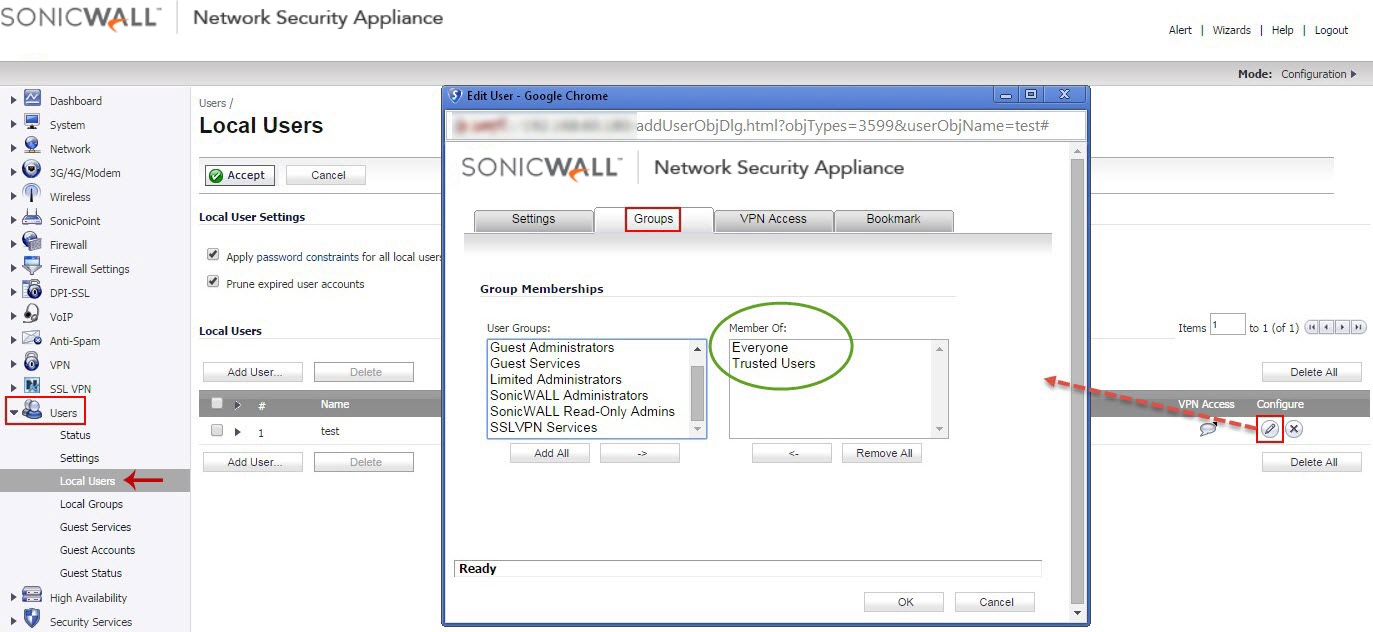
Task: Expand the Network section arrow
Action: (x=13, y=148)
